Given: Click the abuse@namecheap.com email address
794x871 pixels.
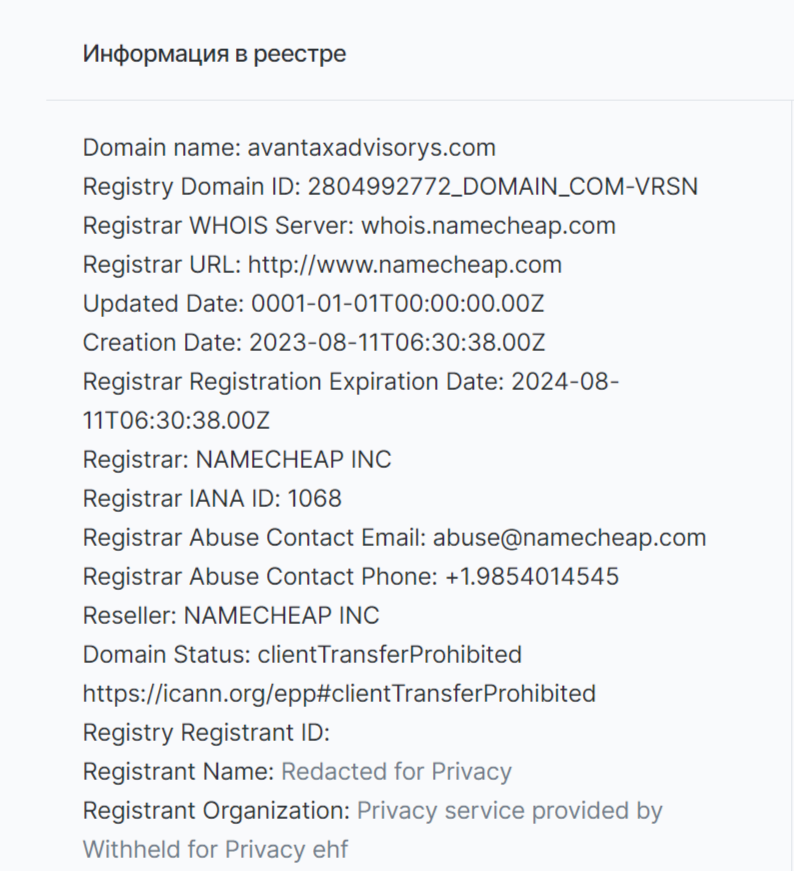Looking at the screenshot, I should pos(570,538).
